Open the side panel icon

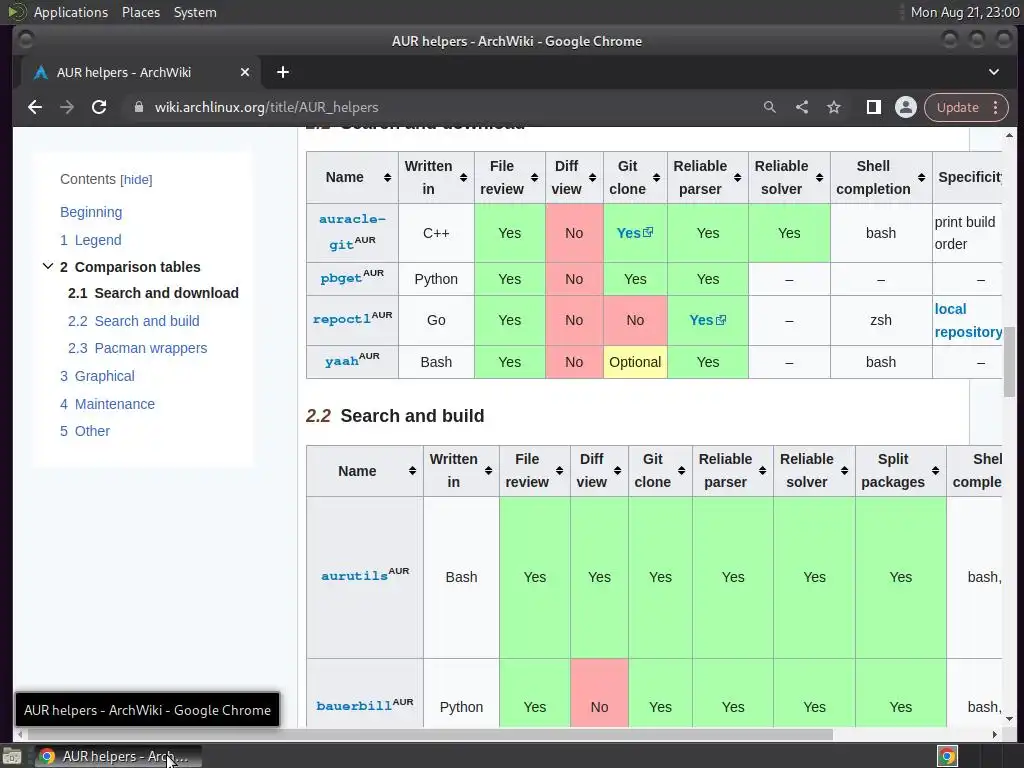(x=874, y=107)
